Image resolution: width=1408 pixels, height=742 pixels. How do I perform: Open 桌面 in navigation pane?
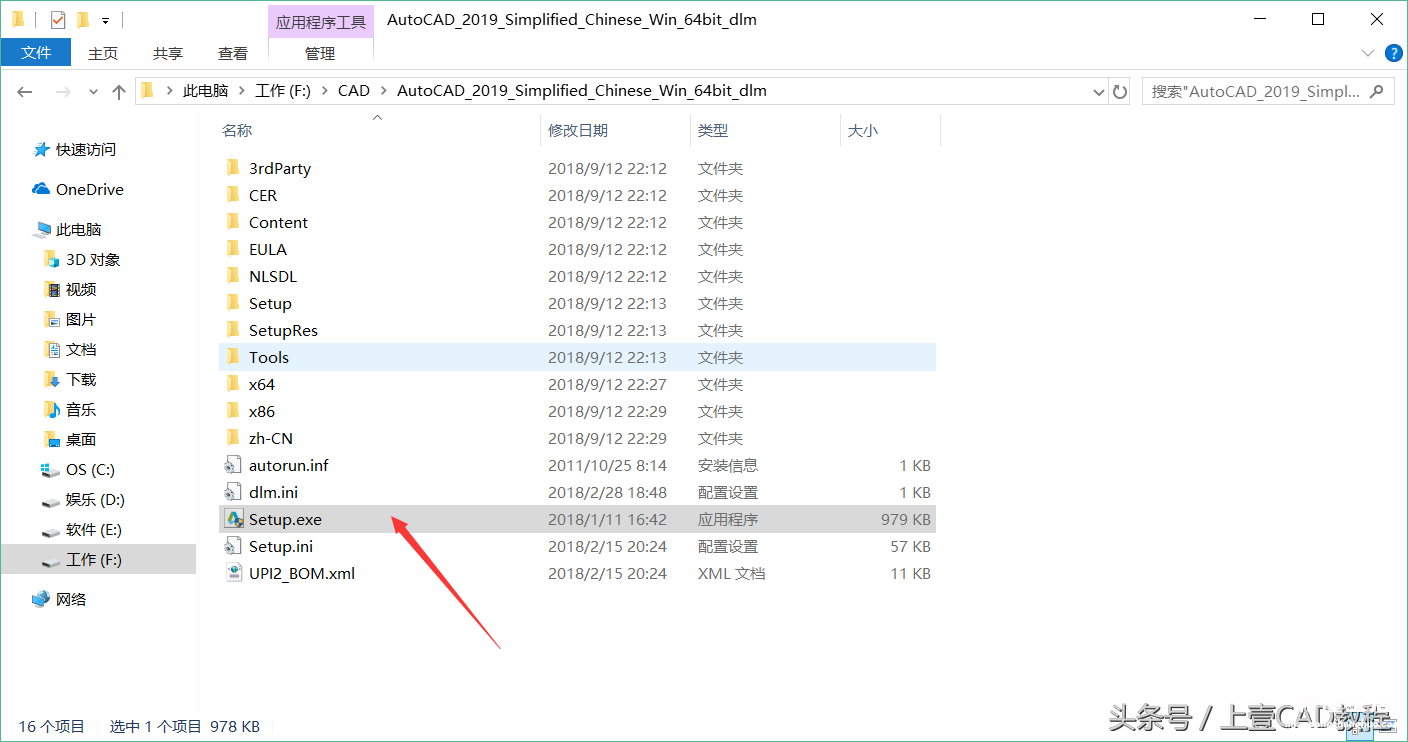pyautogui.click(x=70, y=439)
